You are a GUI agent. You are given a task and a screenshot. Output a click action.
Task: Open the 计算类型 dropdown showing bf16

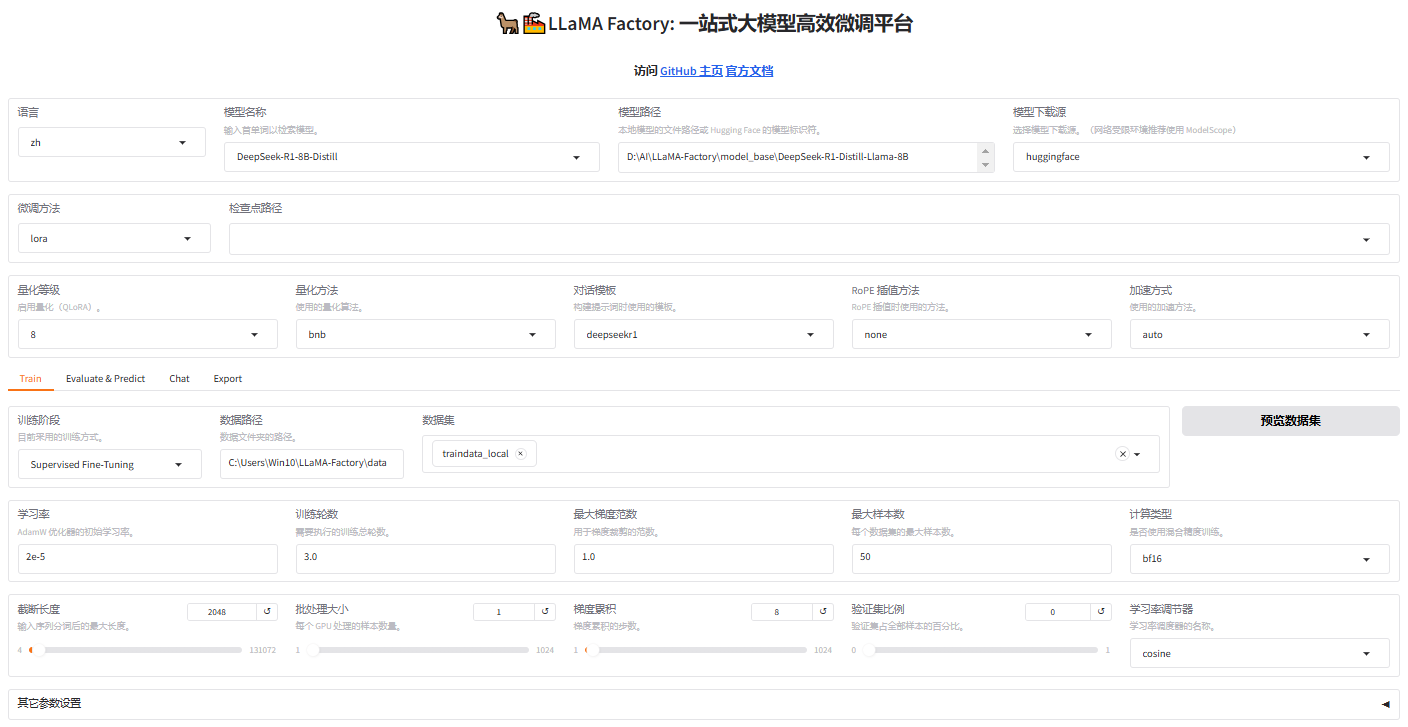(1259, 559)
